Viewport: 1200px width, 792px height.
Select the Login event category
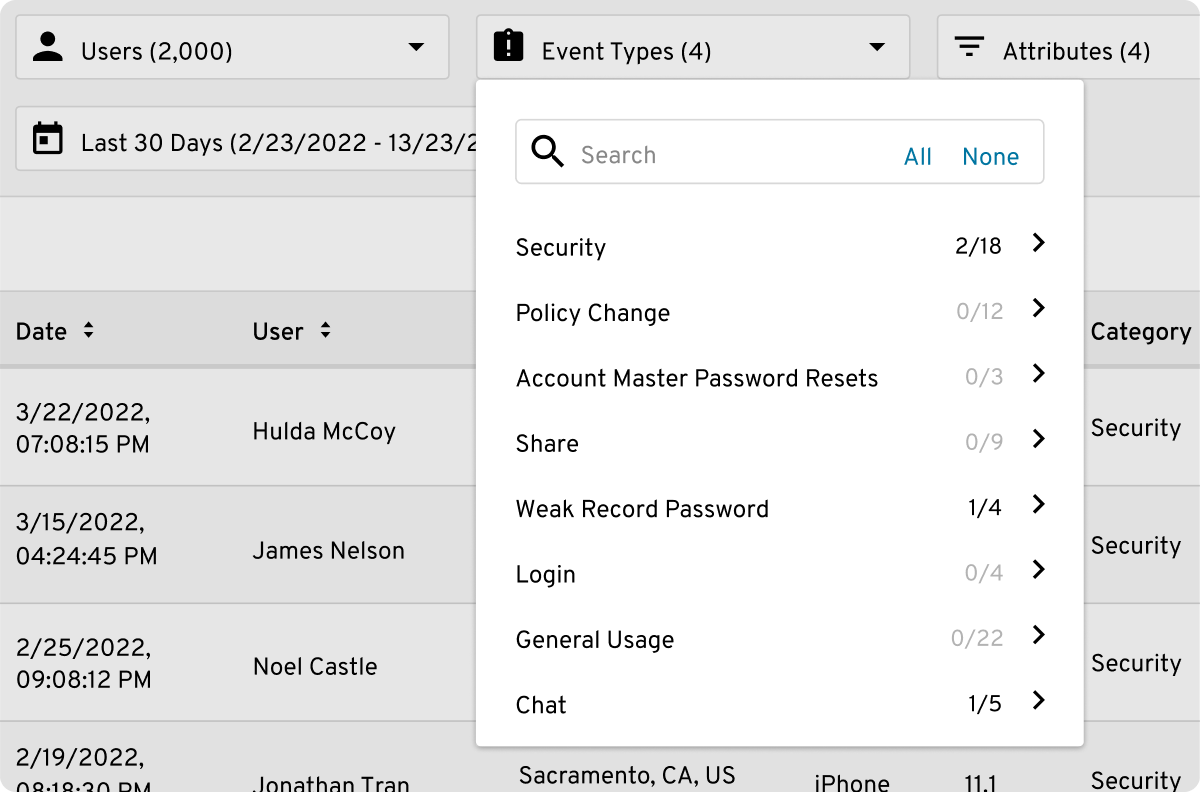coord(546,575)
